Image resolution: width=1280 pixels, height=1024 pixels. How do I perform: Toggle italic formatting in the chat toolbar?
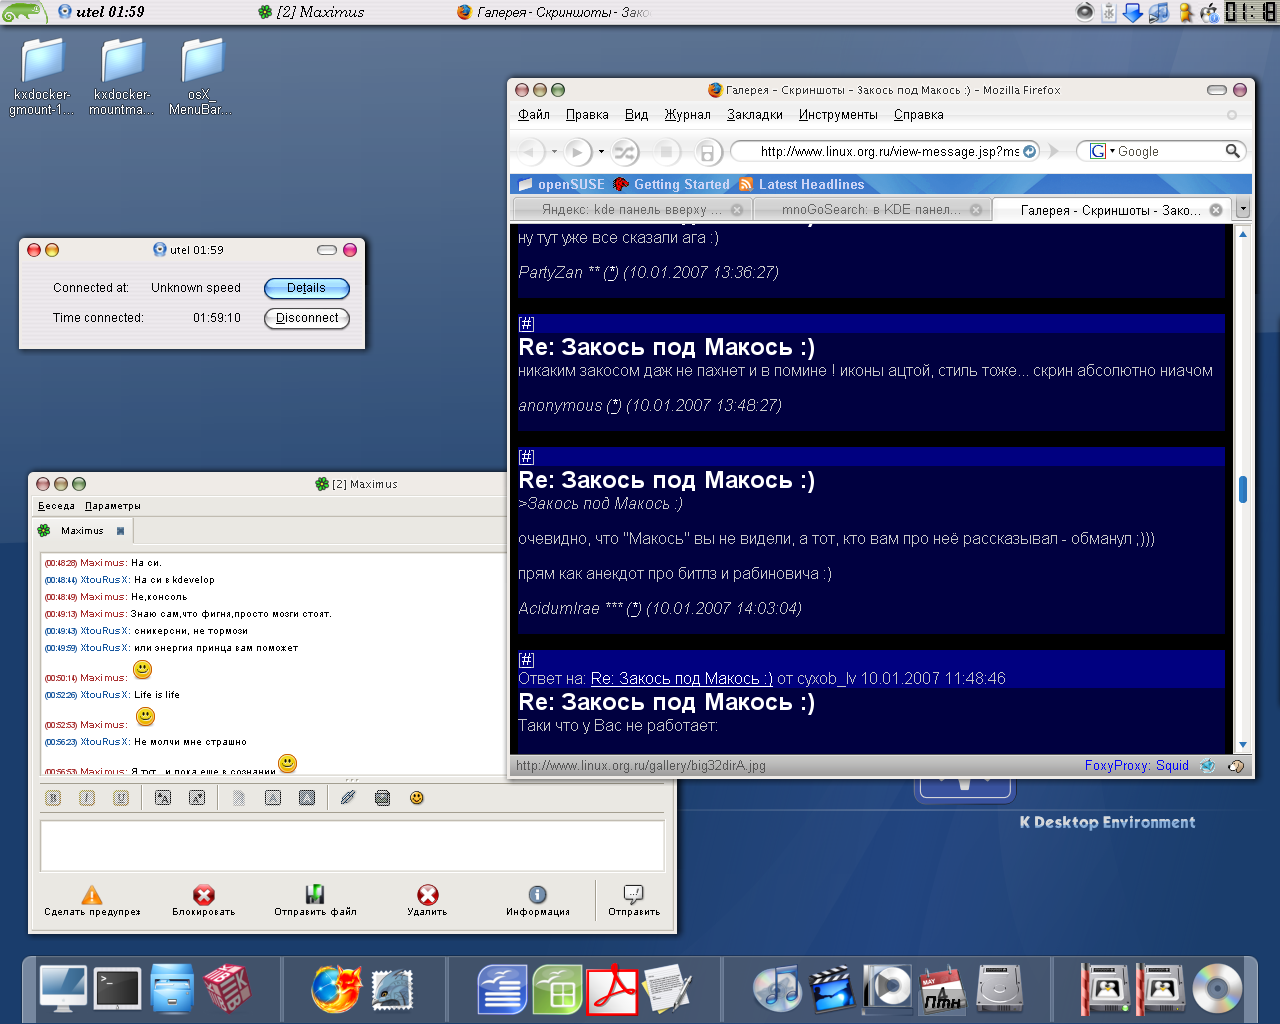tap(87, 798)
